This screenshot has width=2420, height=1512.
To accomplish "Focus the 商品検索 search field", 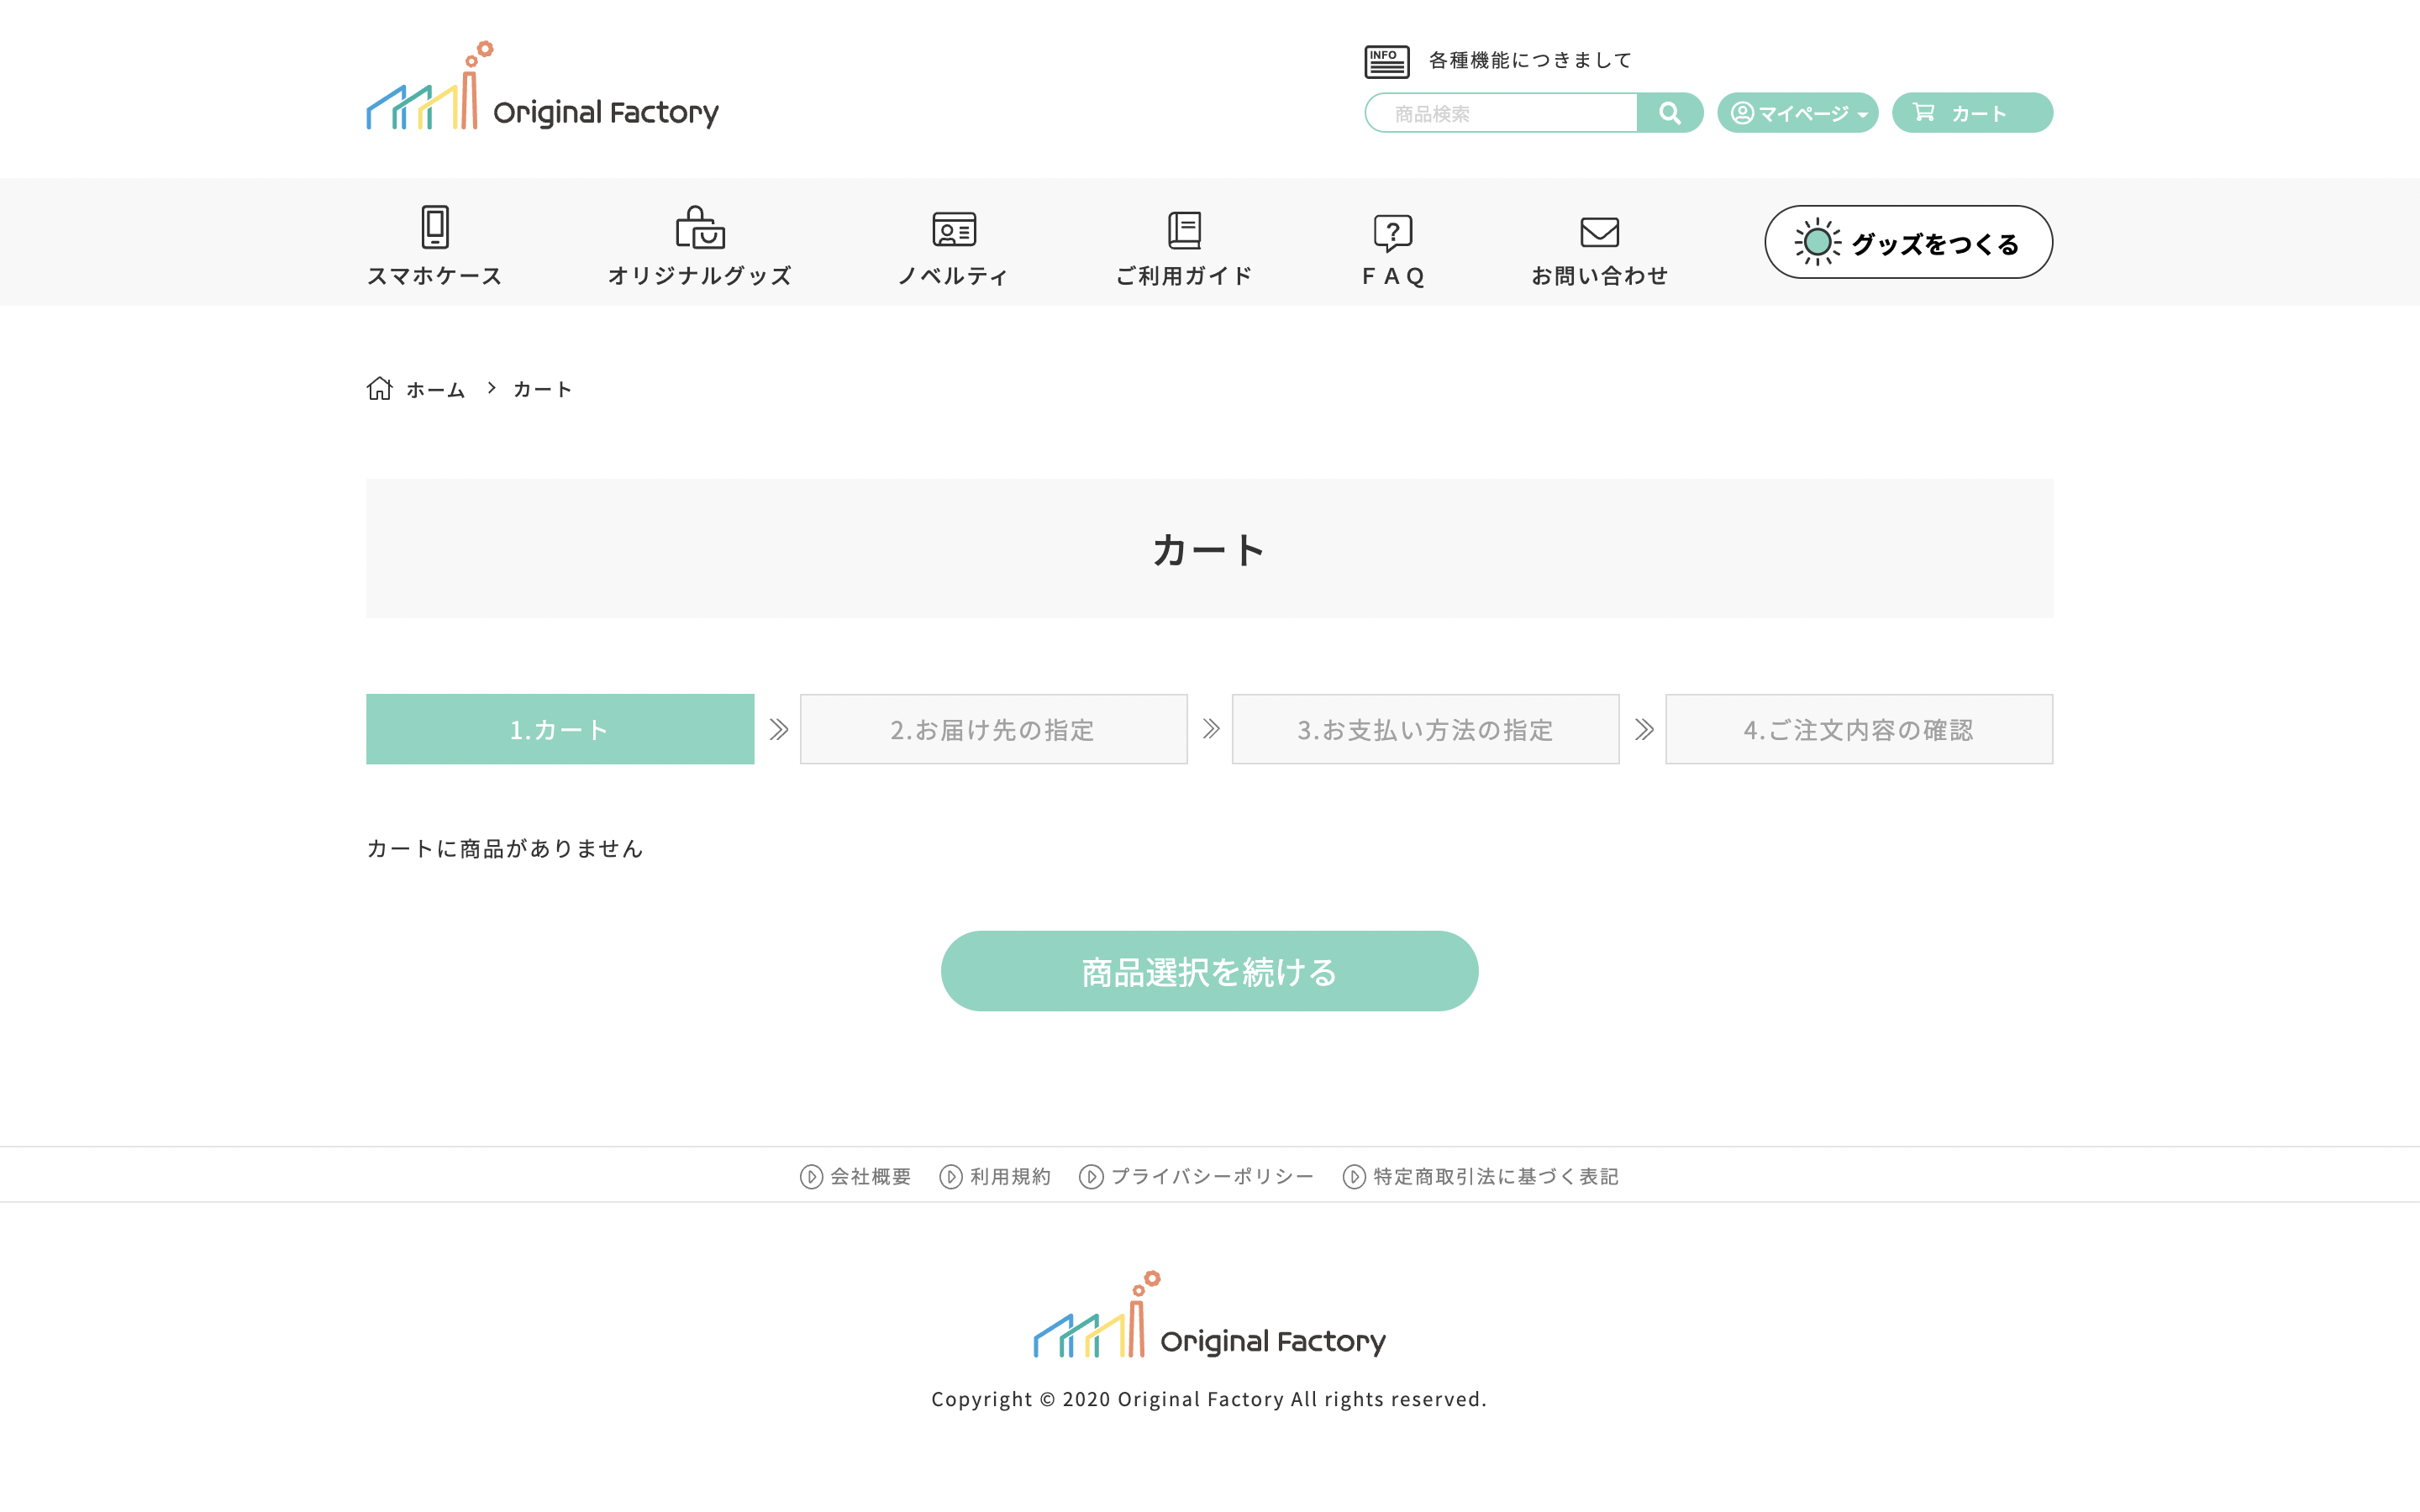I will coord(1500,113).
